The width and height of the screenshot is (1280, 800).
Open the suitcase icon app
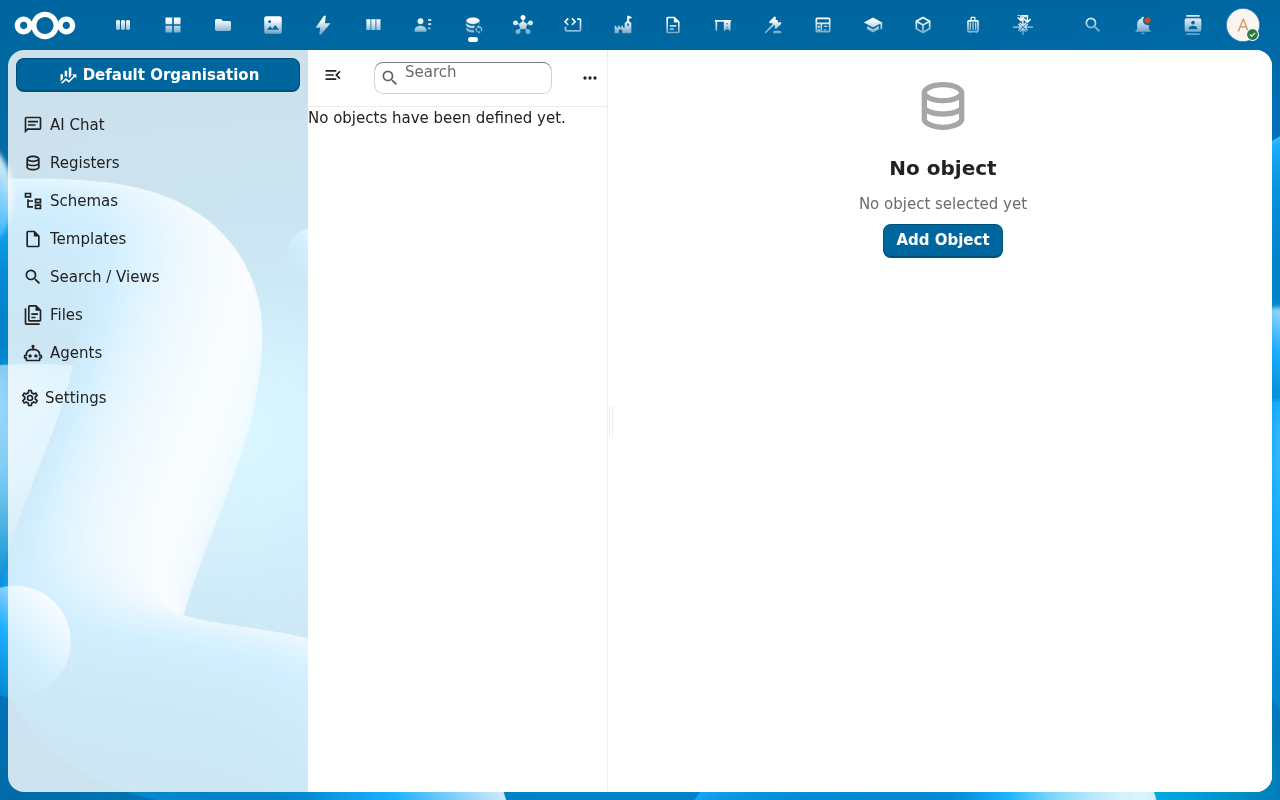(x=973, y=25)
